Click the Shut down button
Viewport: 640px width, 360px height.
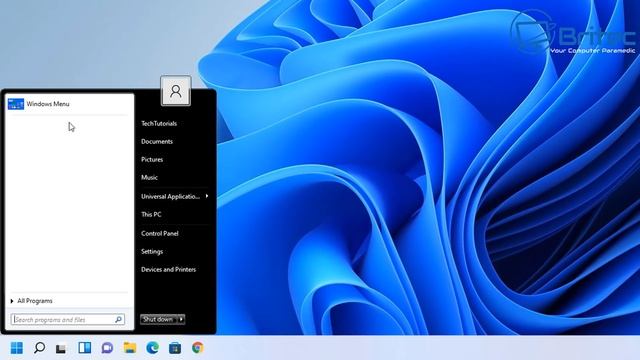[158, 319]
